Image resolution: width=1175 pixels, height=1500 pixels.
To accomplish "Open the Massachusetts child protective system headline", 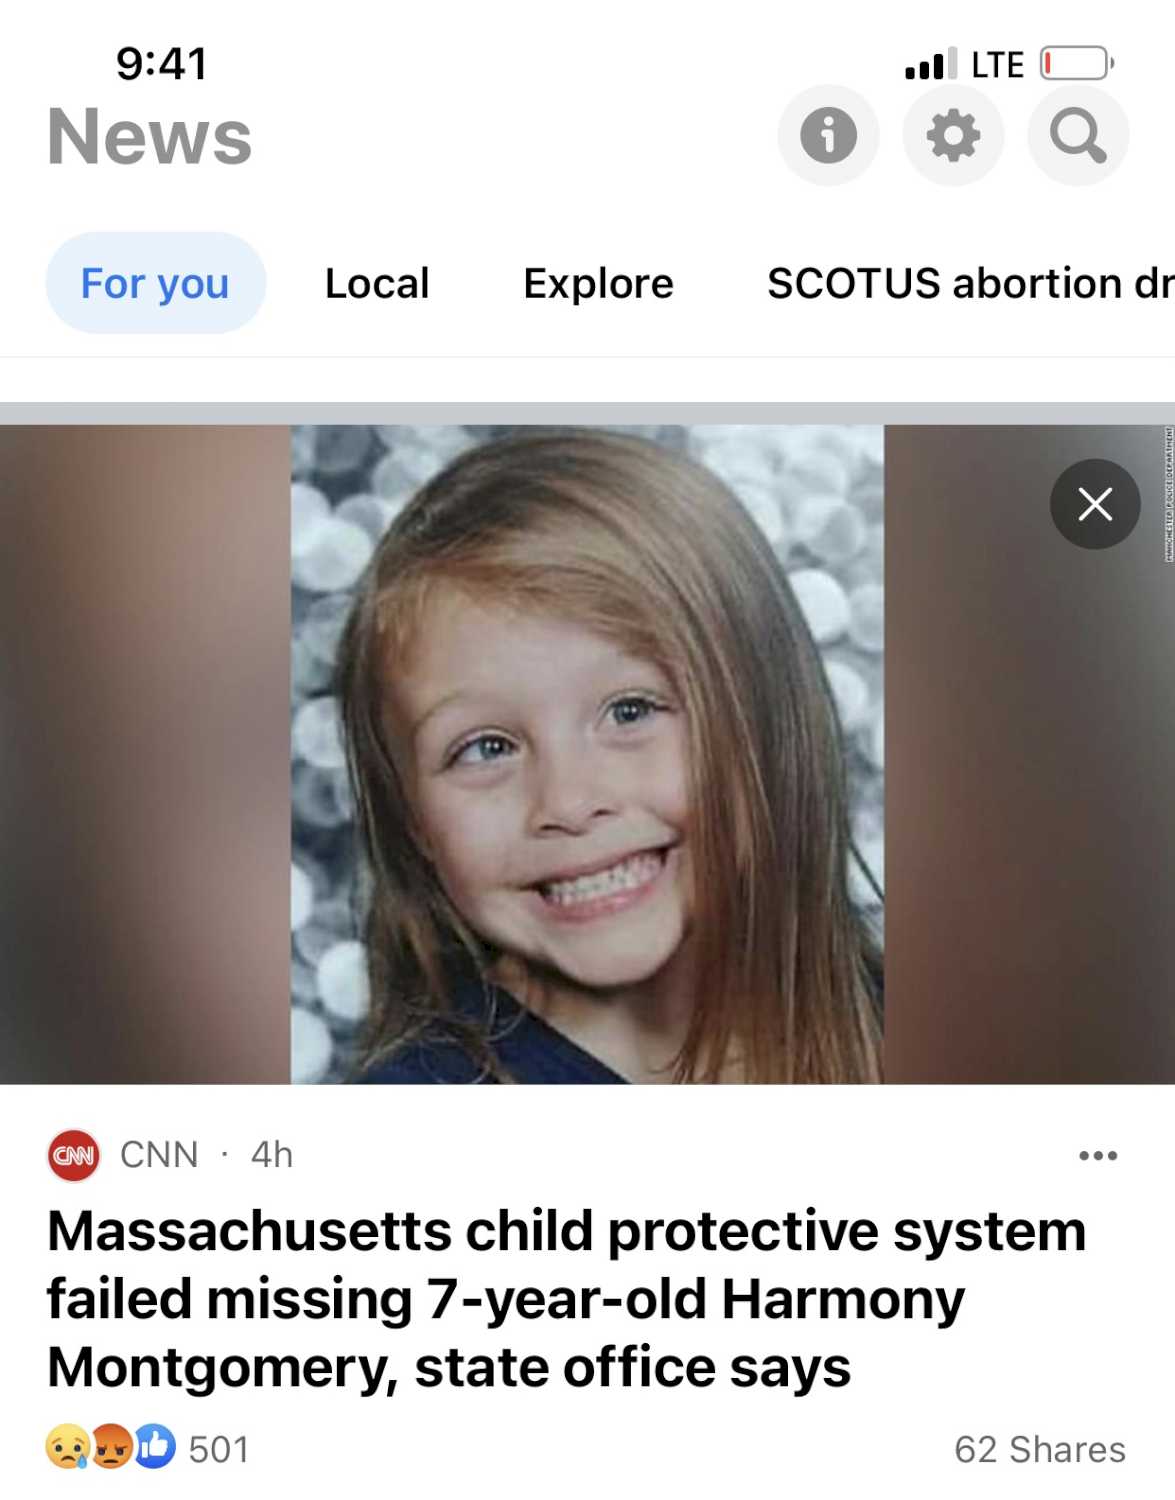I will click(x=566, y=1298).
